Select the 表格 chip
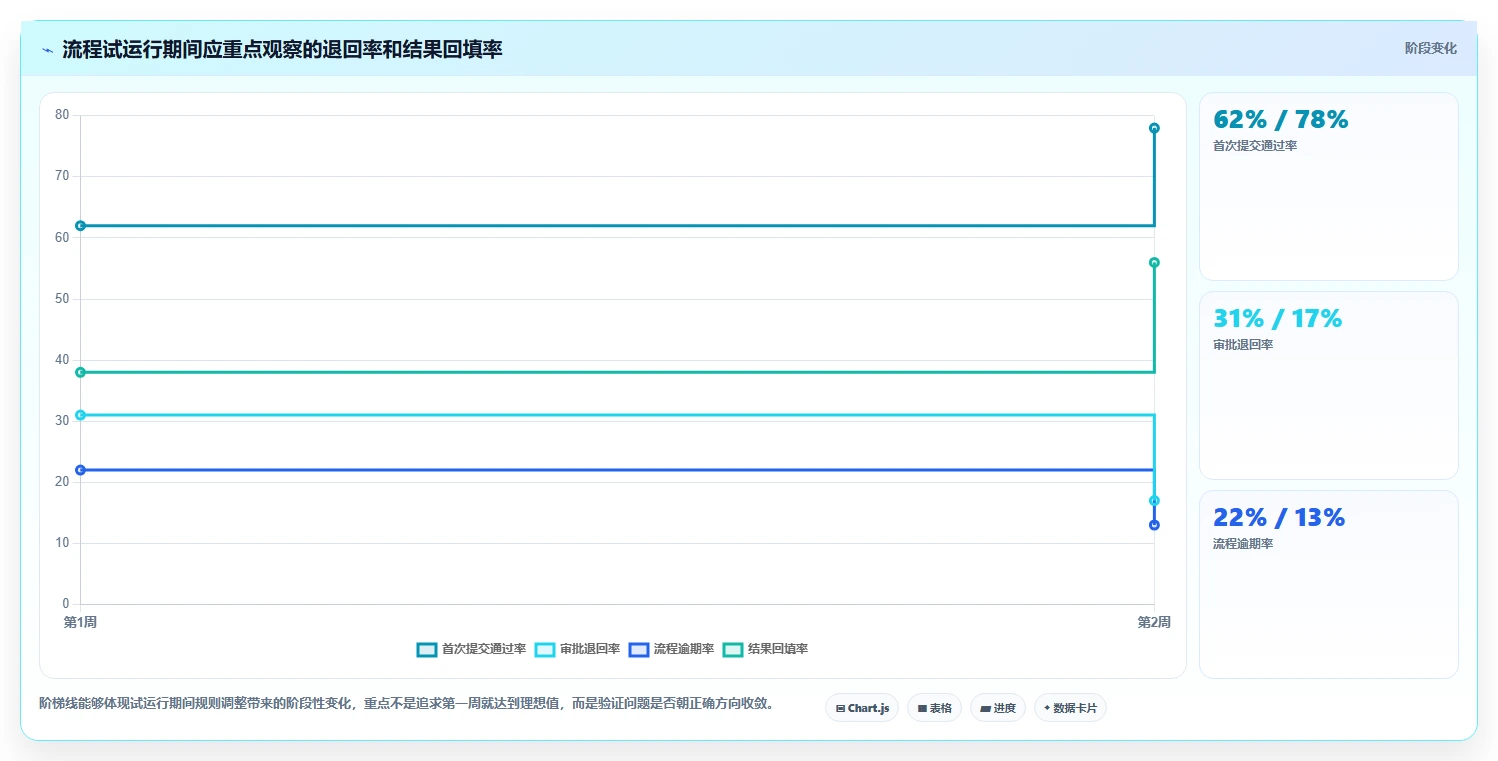This screenshot has width=1498, height=761. point(934,708)
